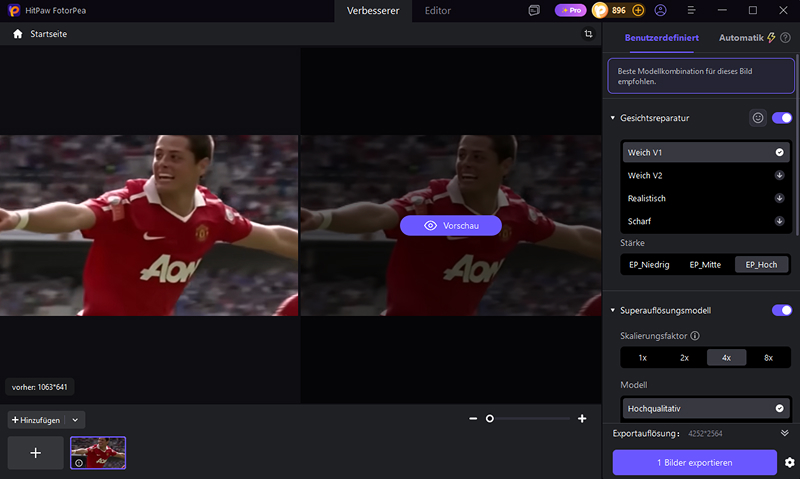
Task: Choose 2x scaling factor
Action: (684, 358)
